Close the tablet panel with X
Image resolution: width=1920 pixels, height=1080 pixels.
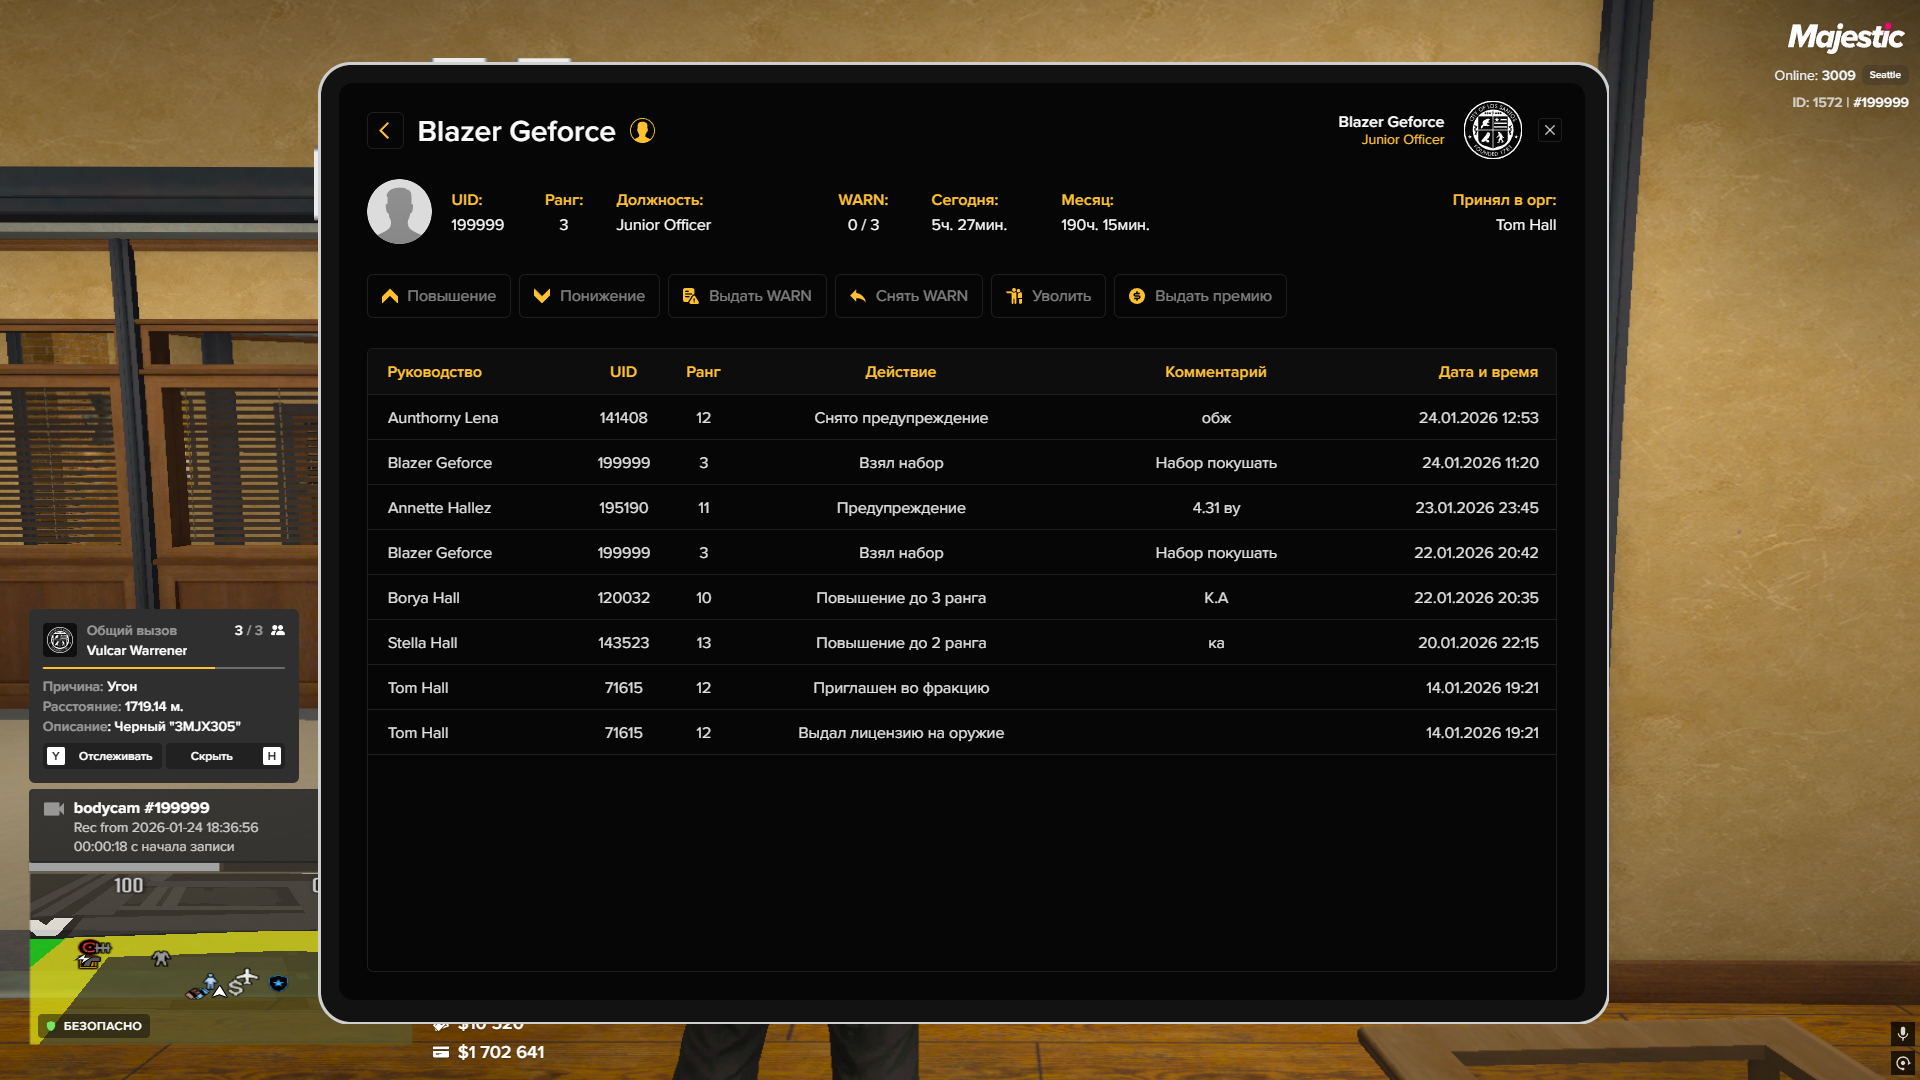coord(1550,130)
